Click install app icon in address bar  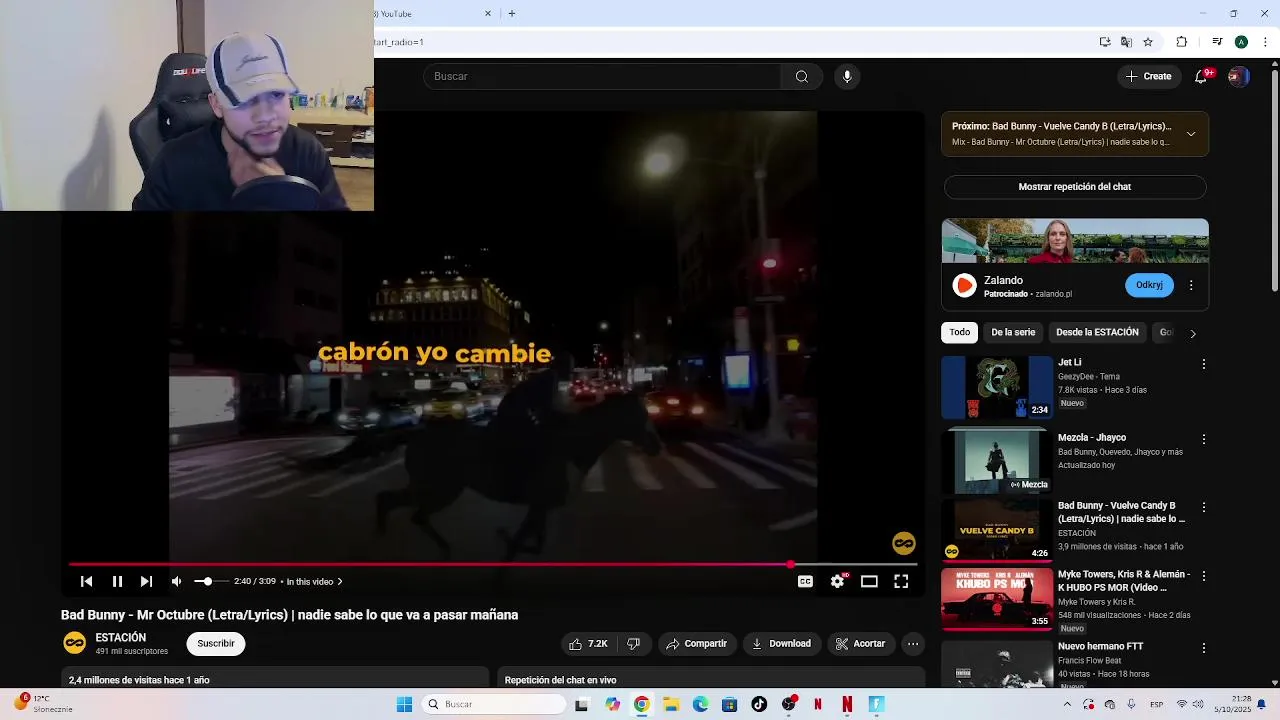point(1105,42)
